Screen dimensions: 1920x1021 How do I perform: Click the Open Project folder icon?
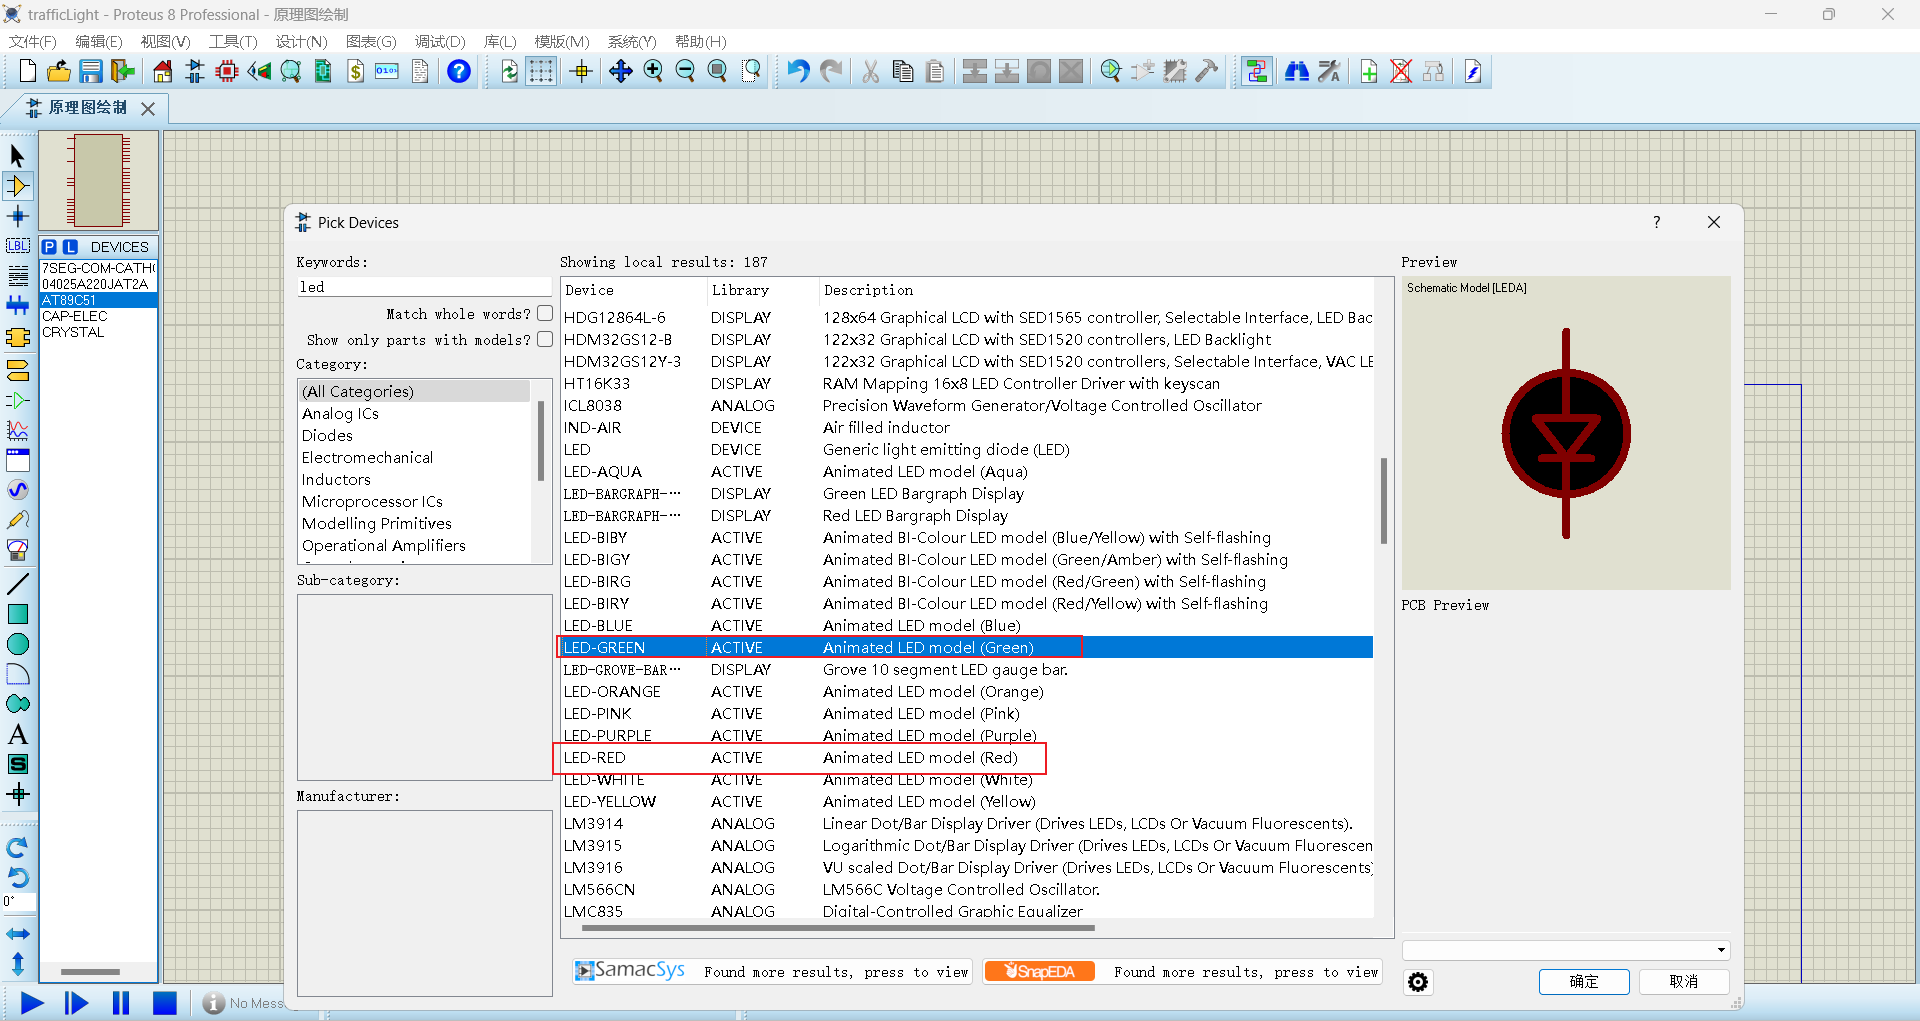tap(59, 71)
